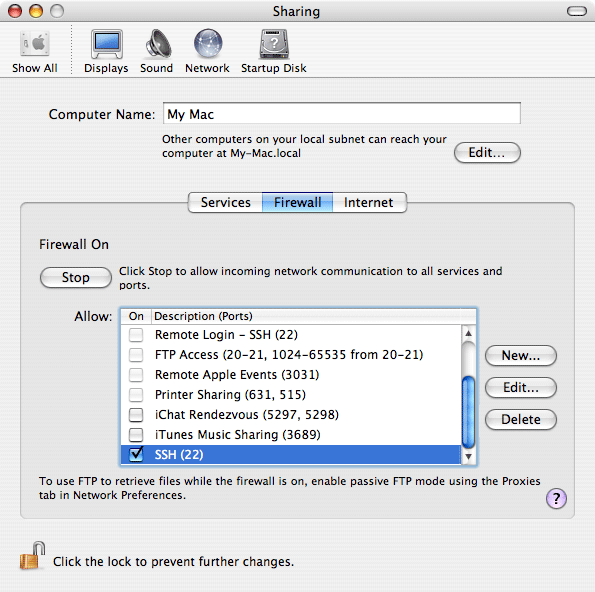
Task: Enable the iTunes Music Sharing (3689) checkbox
Action: (x=136, y=435)
